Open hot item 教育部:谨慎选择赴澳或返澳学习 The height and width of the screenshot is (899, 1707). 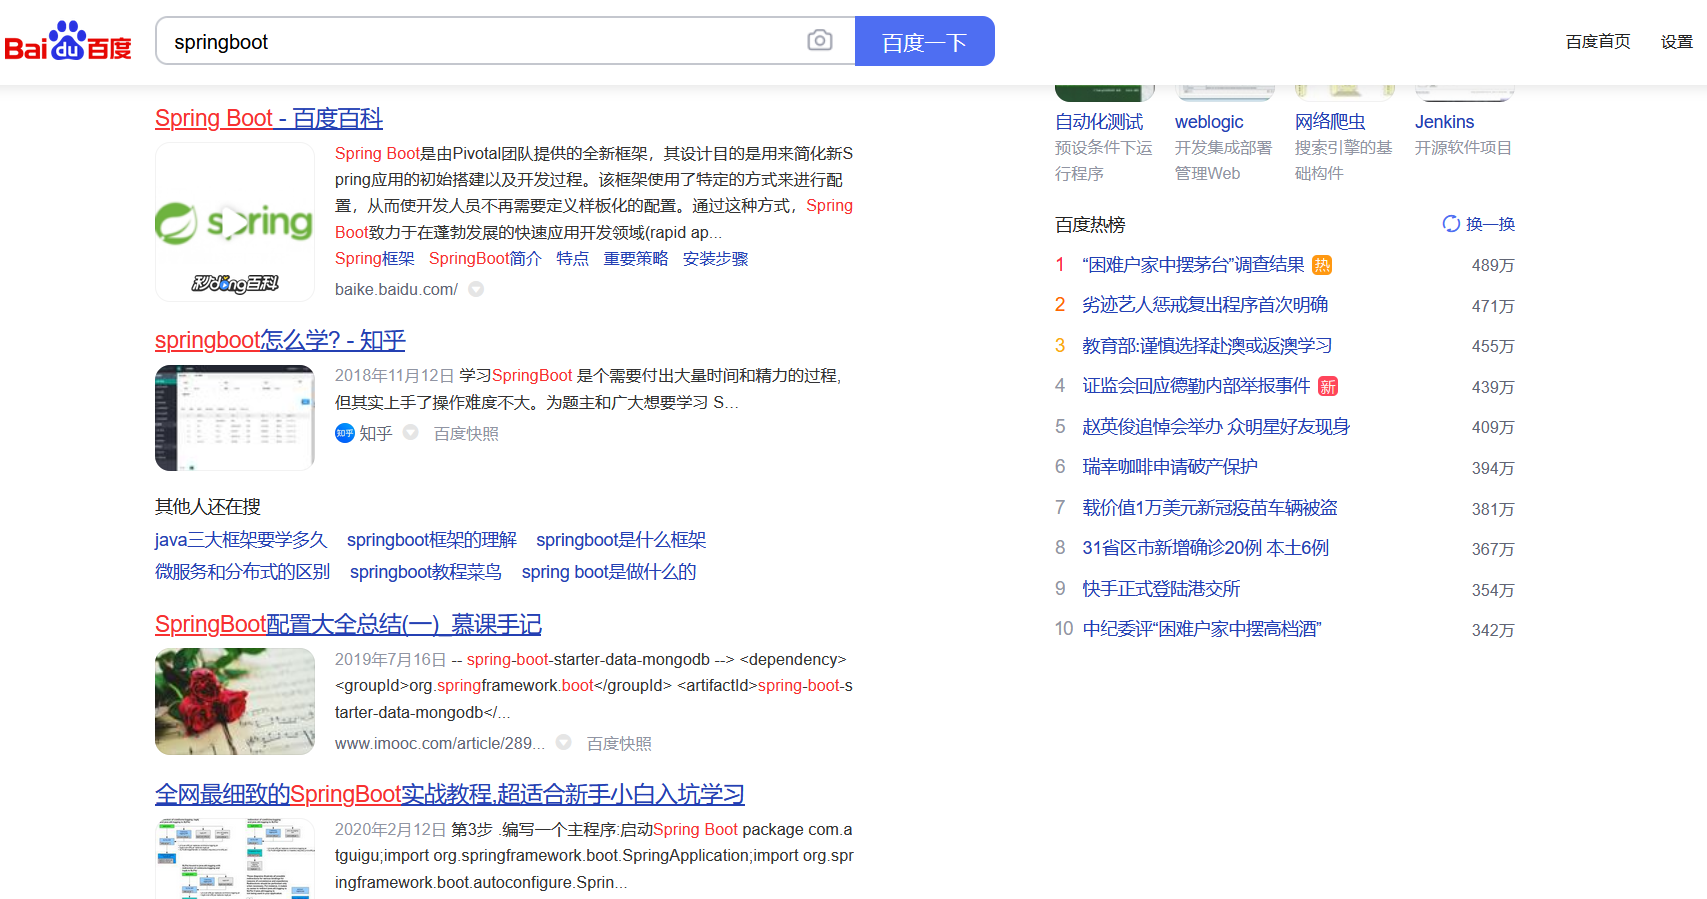pyautogui.click(x=1207, y=346)
